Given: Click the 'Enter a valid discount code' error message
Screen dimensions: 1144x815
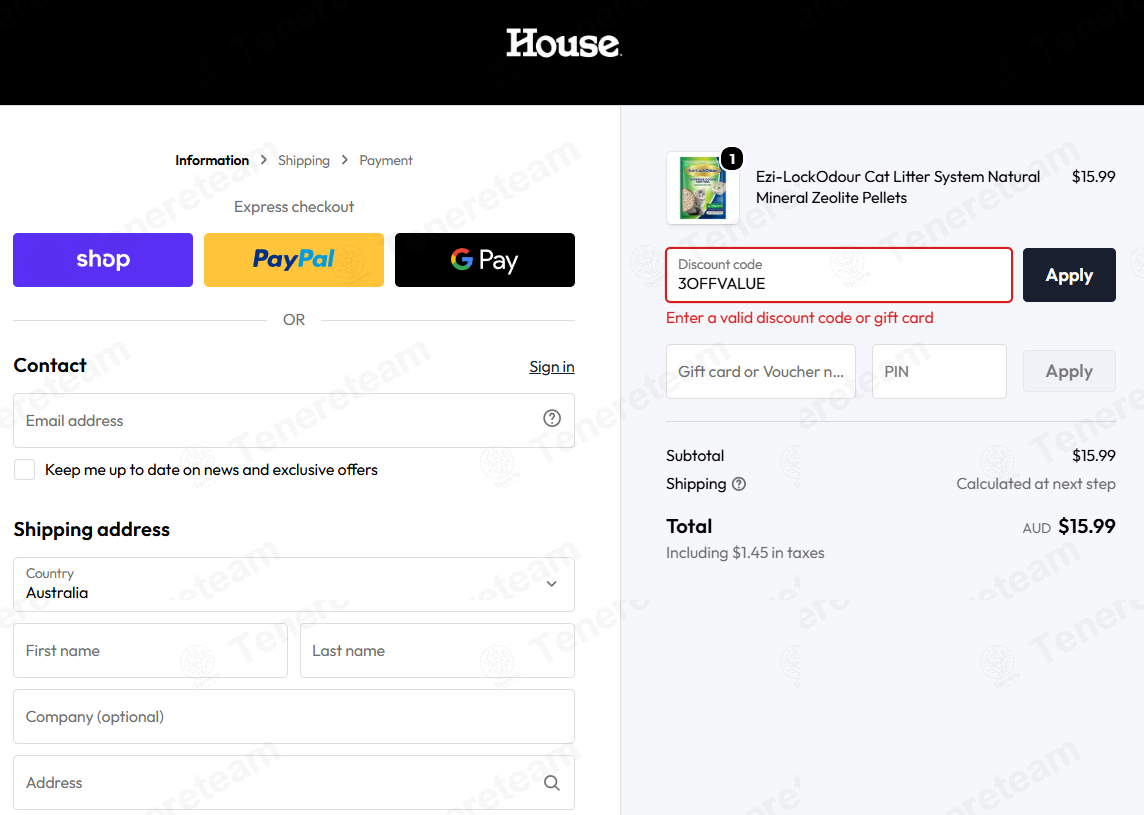Looking at the screenshot, I should click(800, 318).
